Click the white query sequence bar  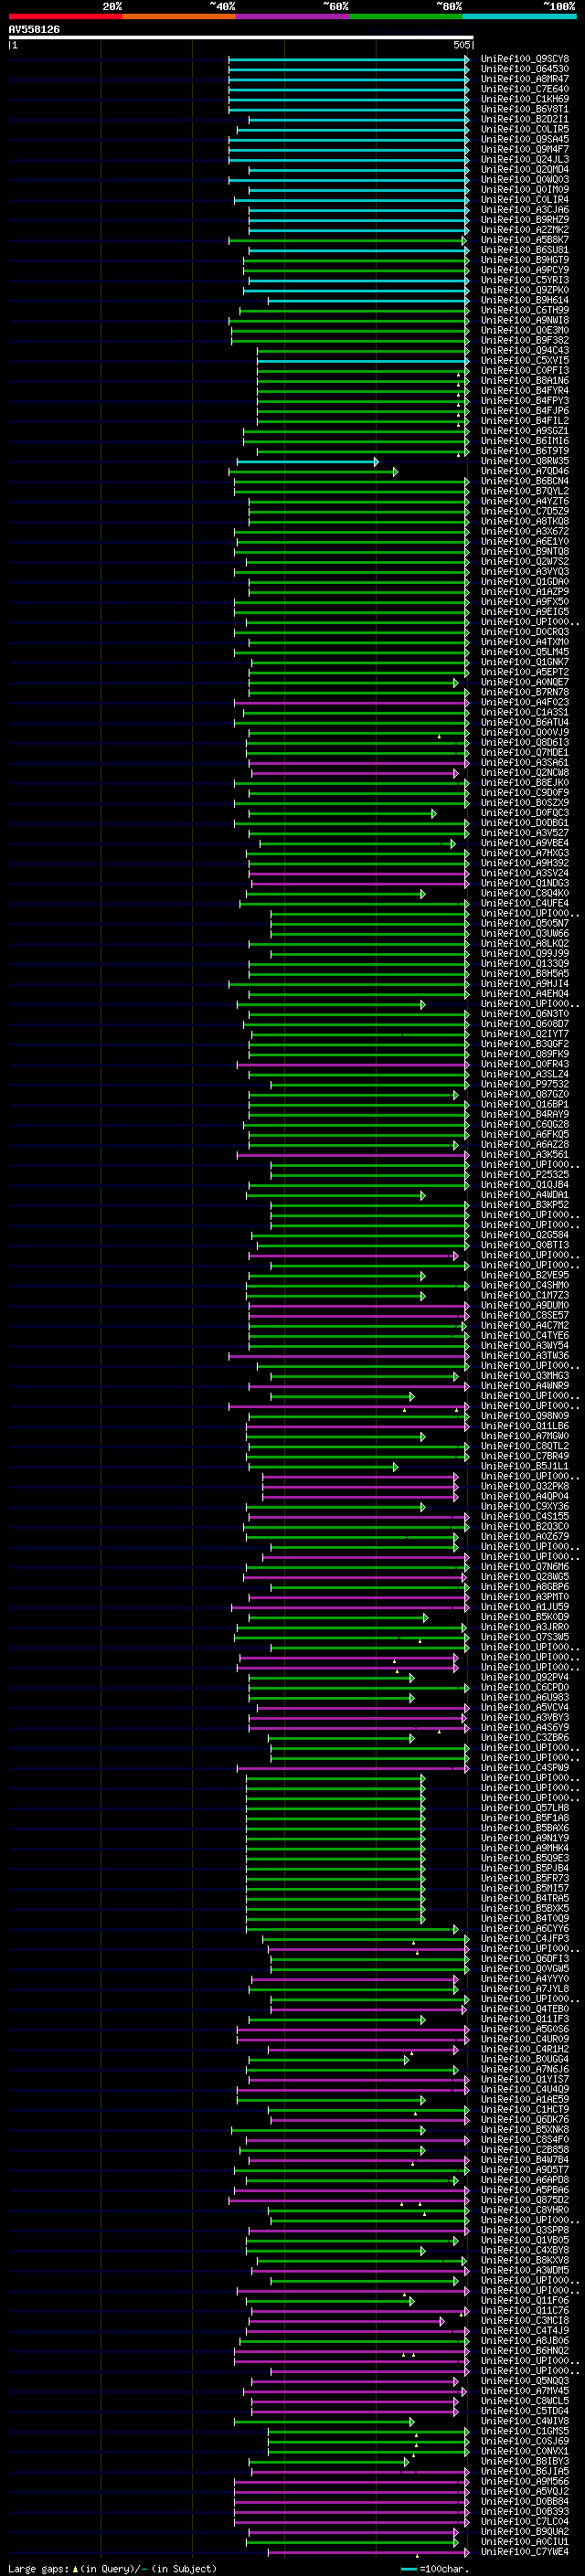(x=241, y=38)
